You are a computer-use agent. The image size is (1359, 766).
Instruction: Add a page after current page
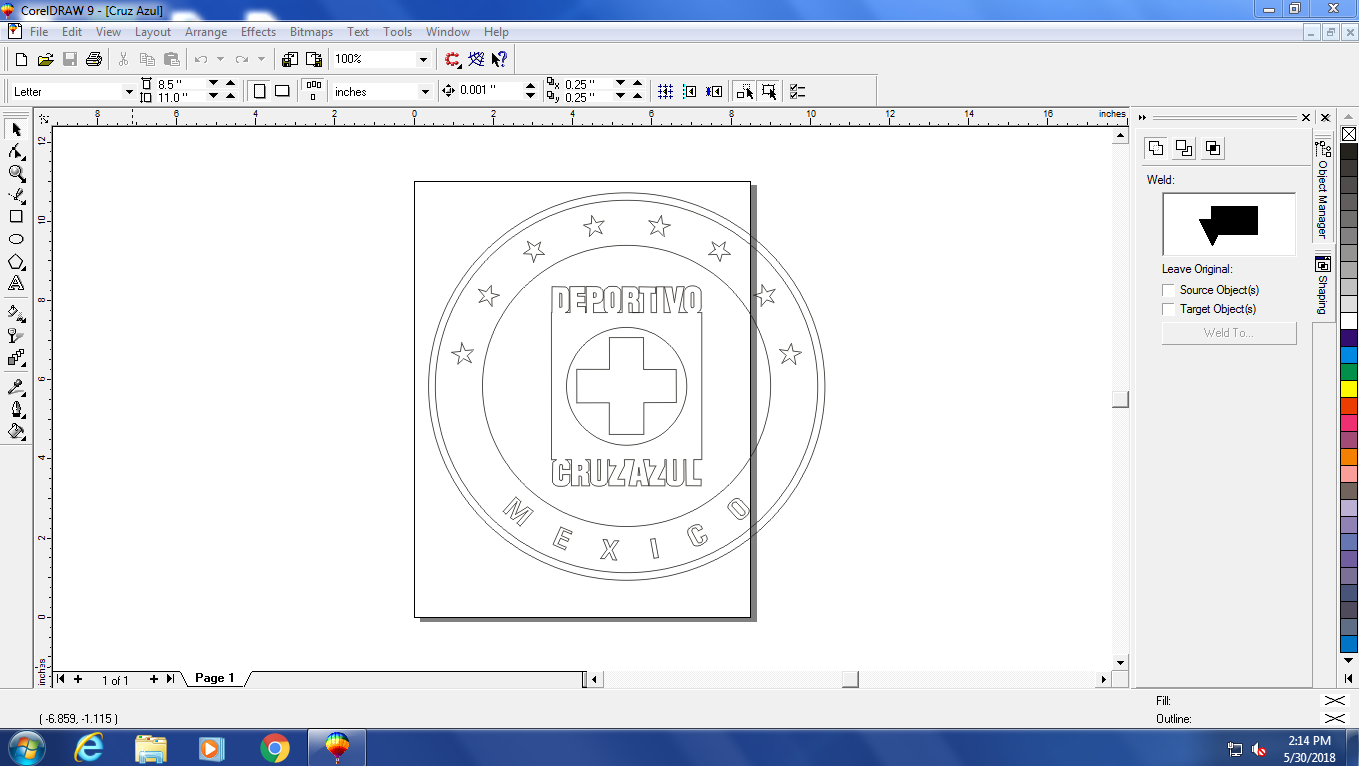pos(154,679)
